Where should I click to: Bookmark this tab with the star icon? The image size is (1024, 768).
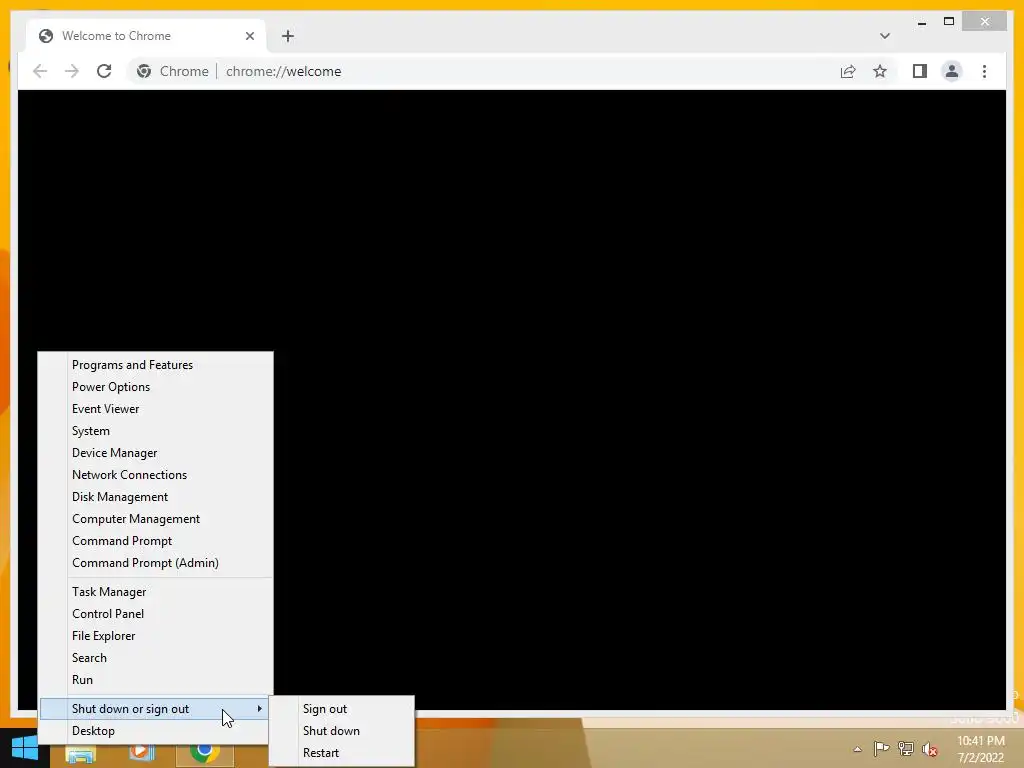coord(880,71)
